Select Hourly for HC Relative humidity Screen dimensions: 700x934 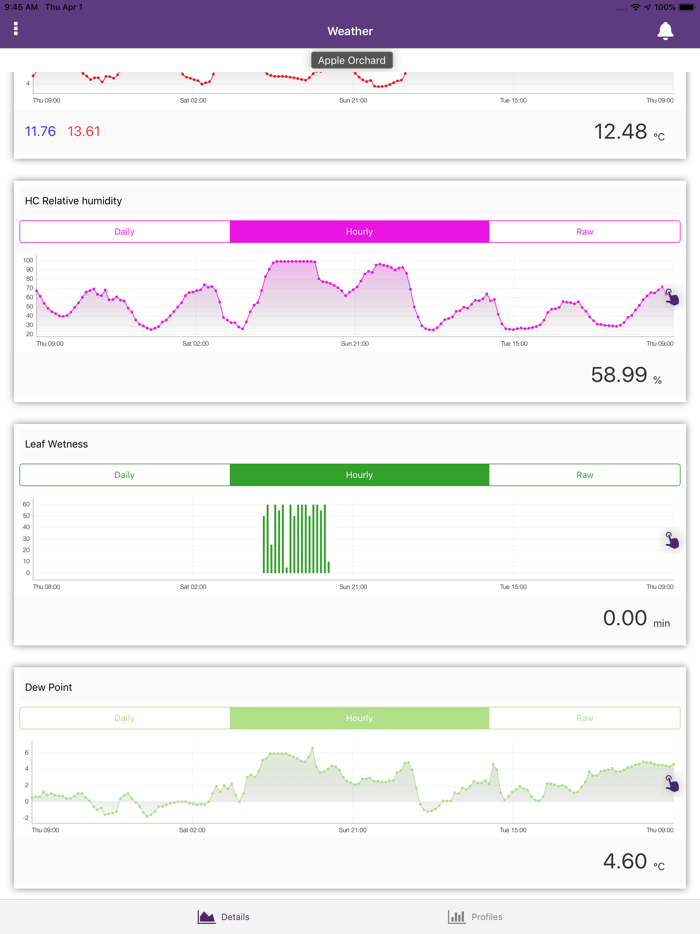tap(359, 232)
